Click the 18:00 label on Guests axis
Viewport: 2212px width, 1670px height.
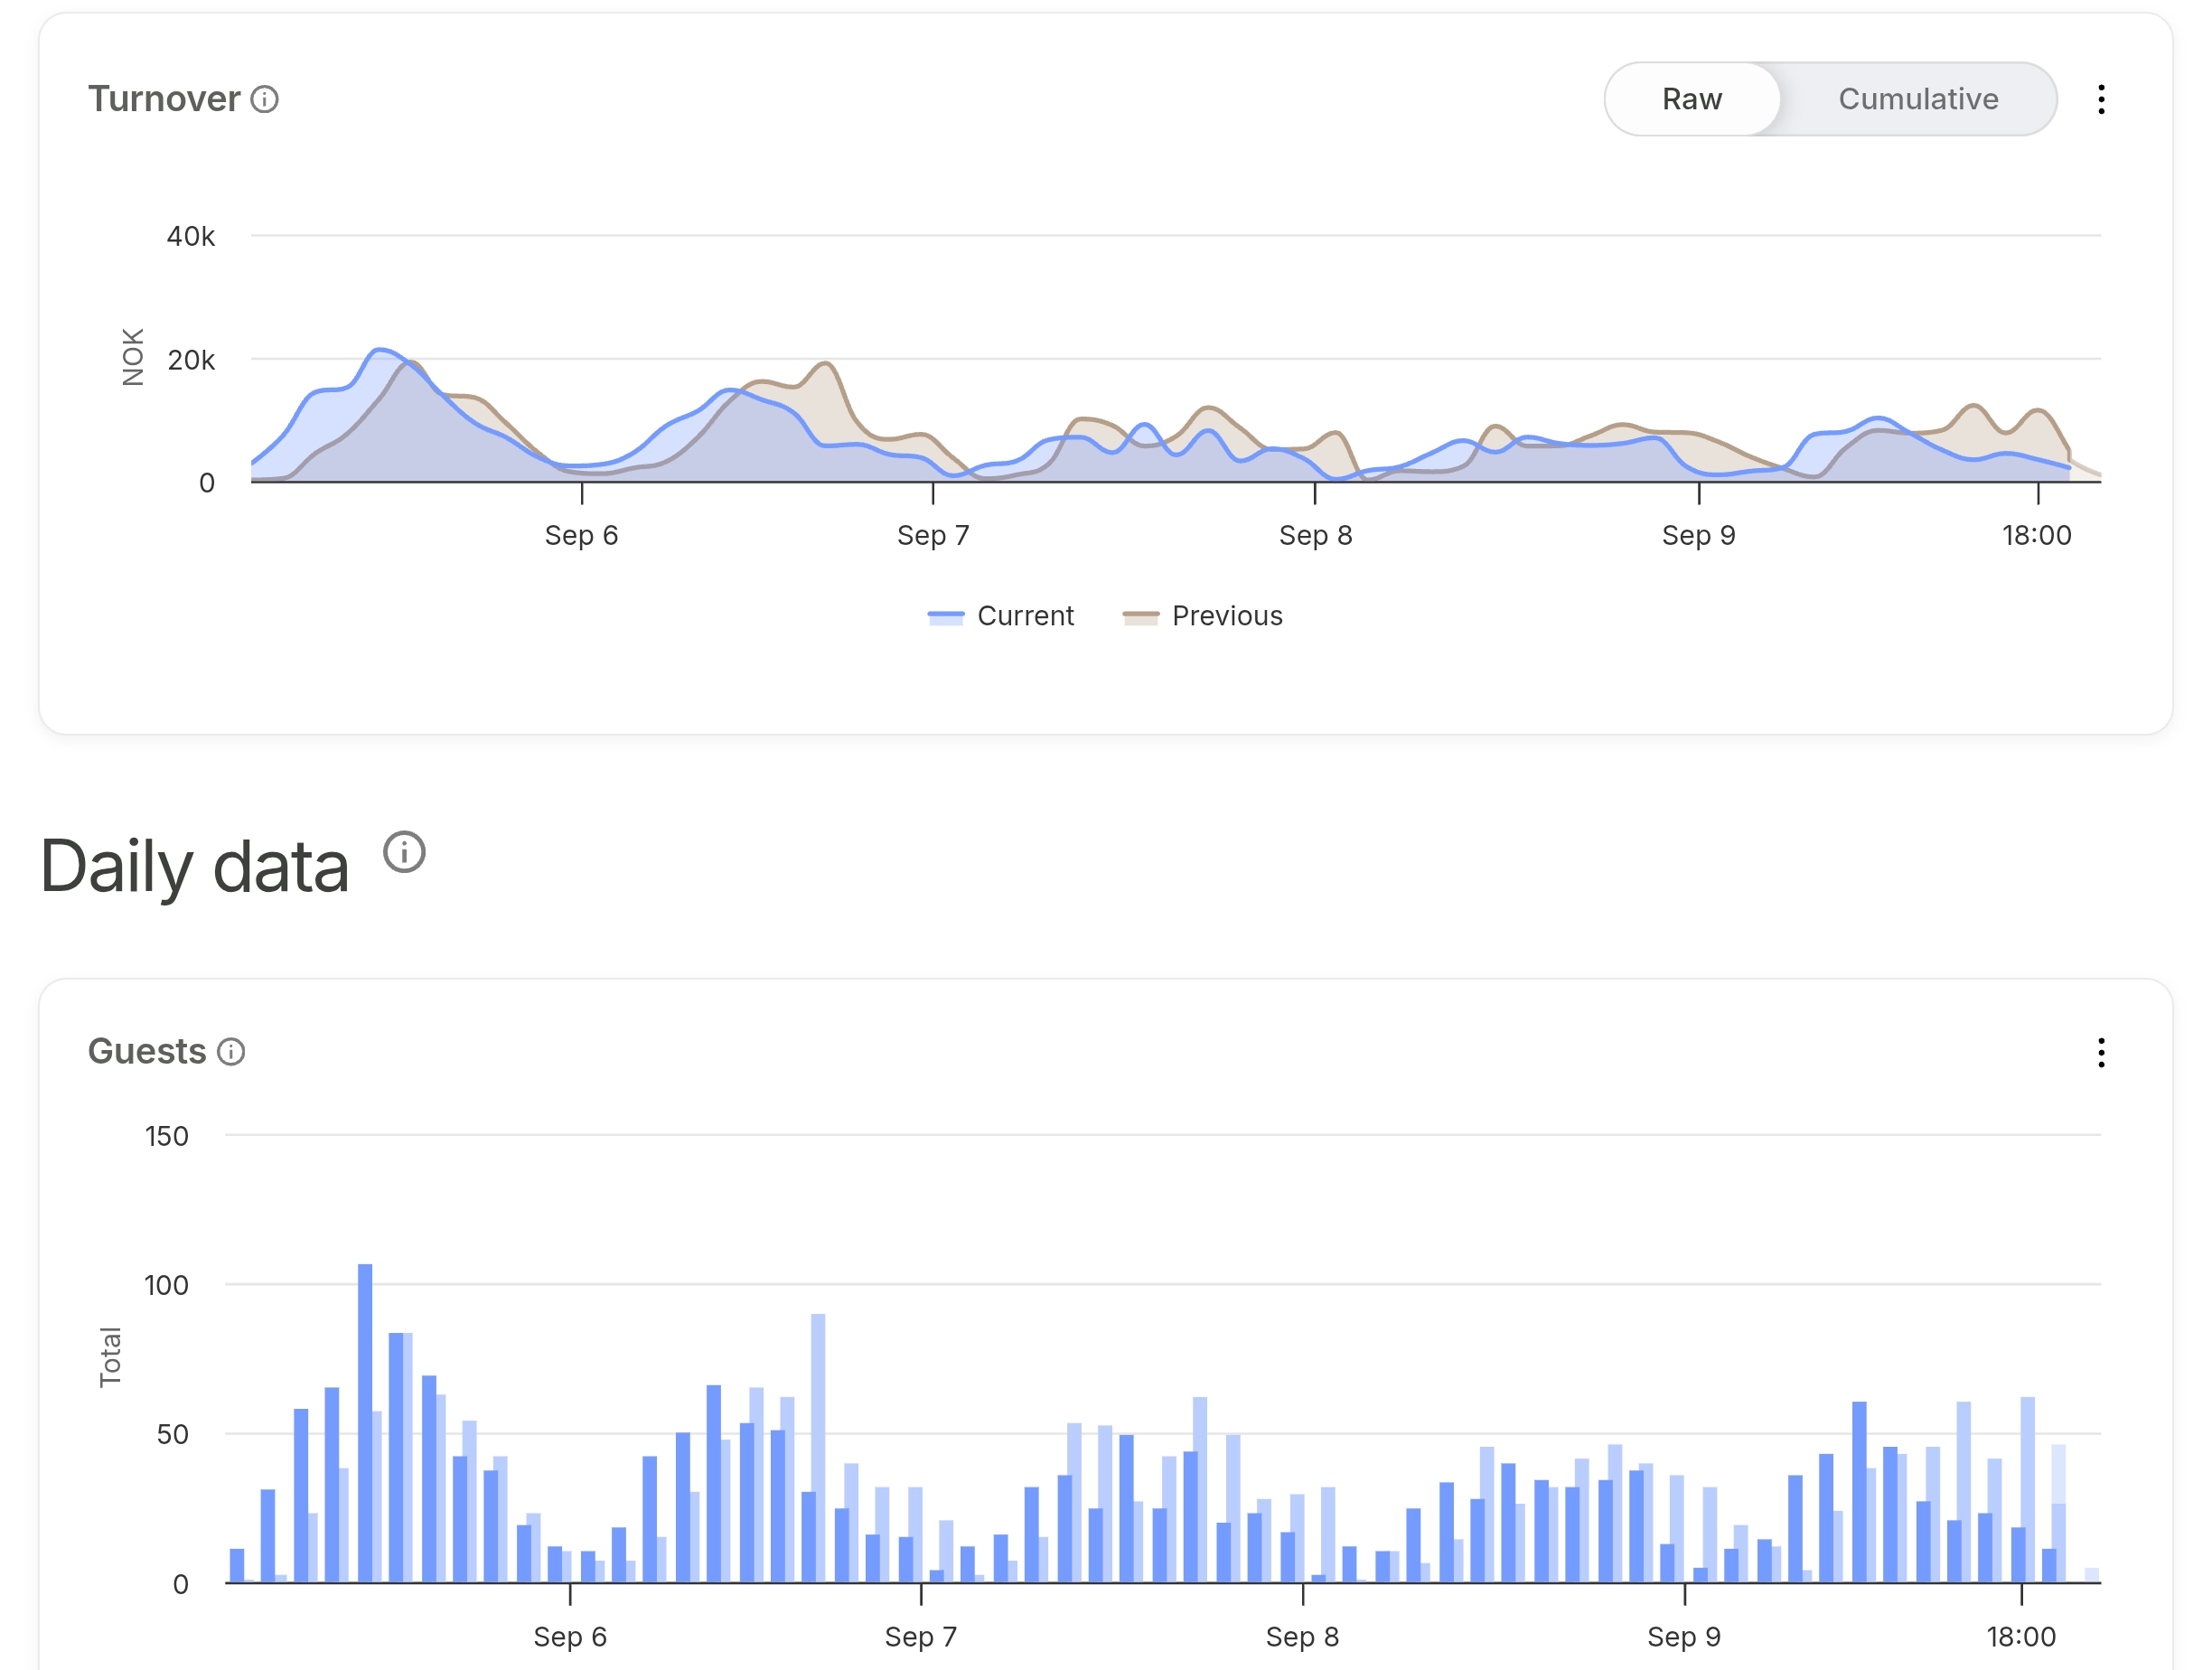click(2021, 1637)
